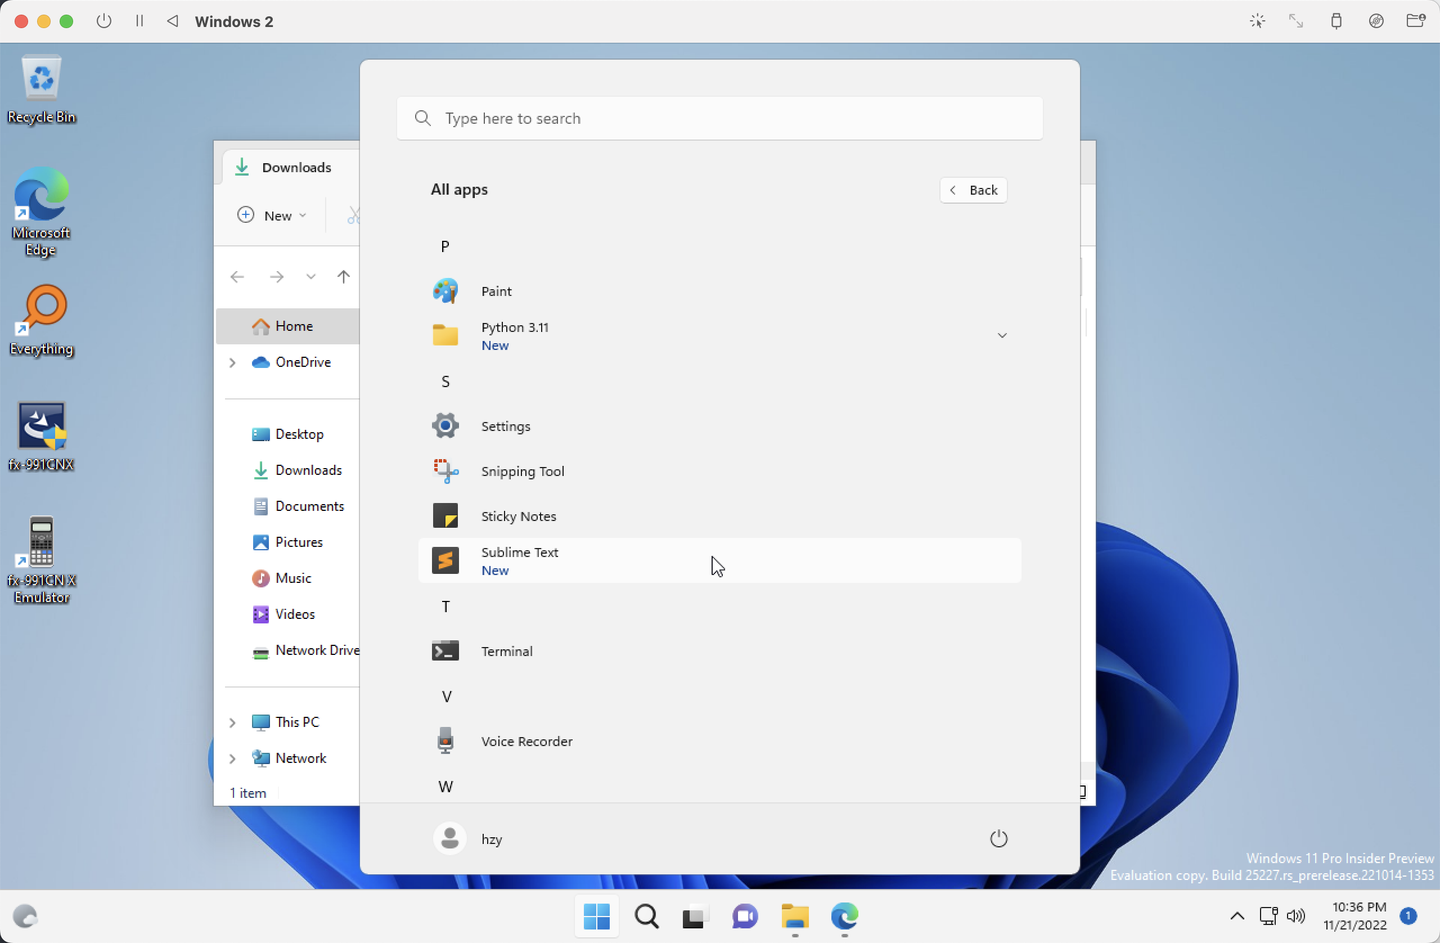Launch Sublime Text from the Start menu
Screen dimensions: 1440x943
pos(519,560)
